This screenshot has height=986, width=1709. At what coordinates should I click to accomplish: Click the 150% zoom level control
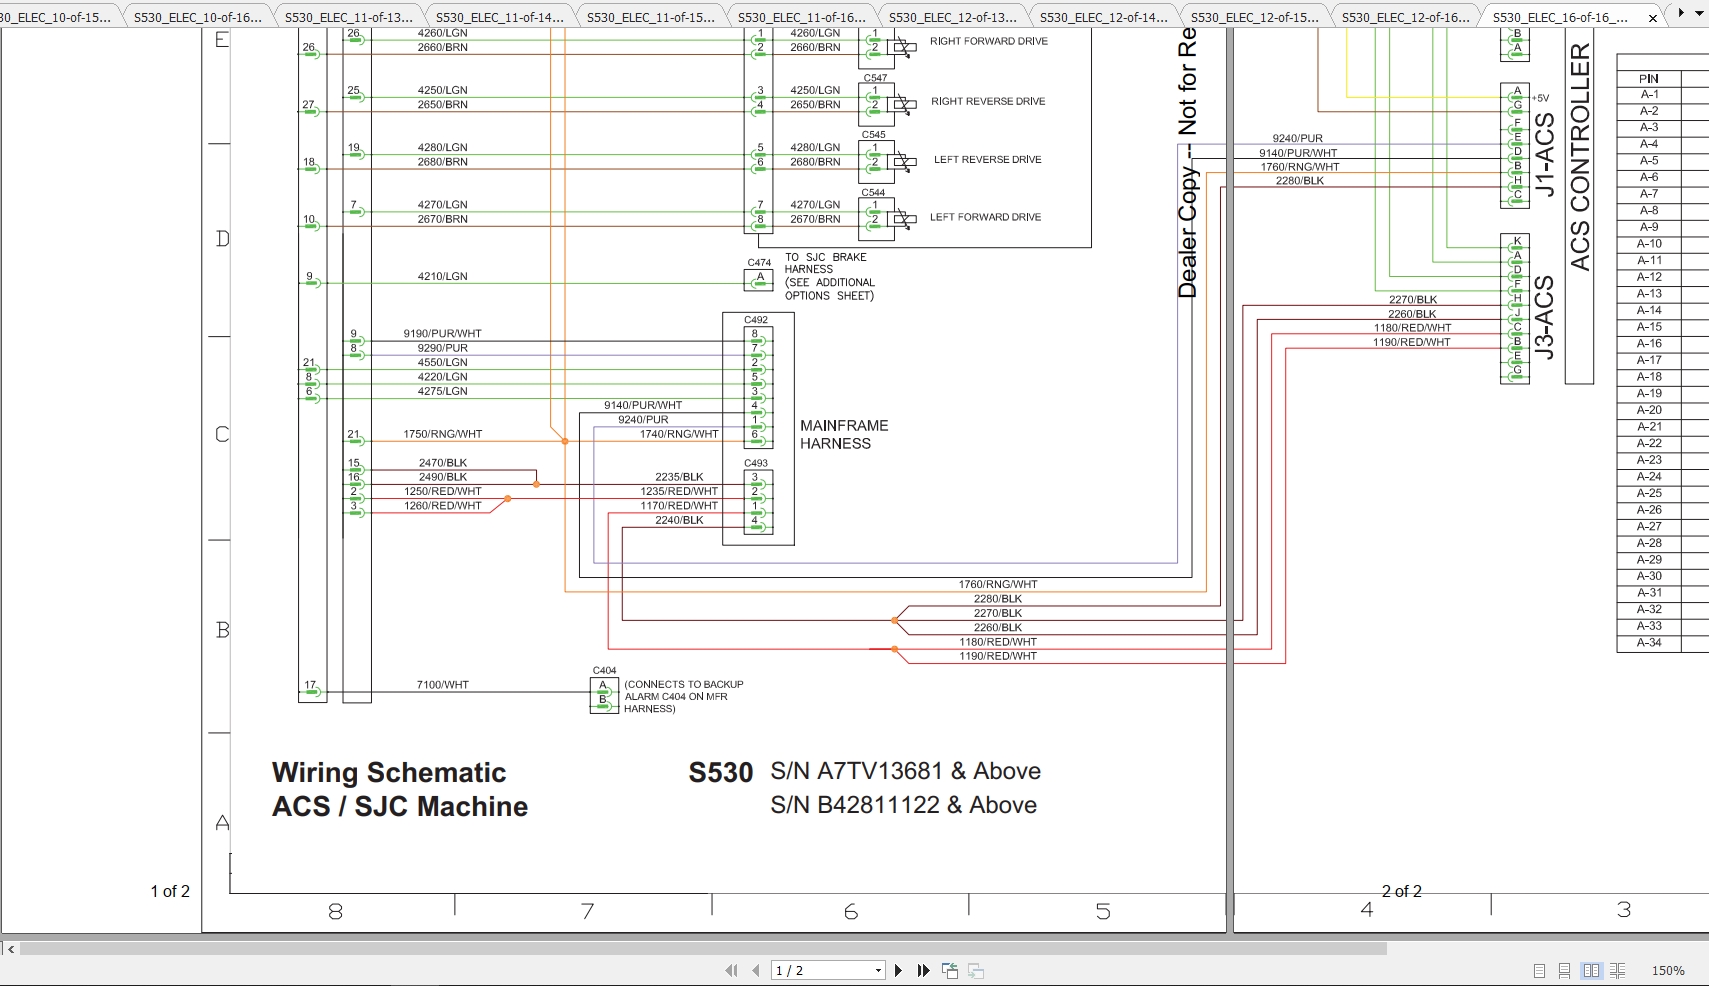tap(1668, 970)
